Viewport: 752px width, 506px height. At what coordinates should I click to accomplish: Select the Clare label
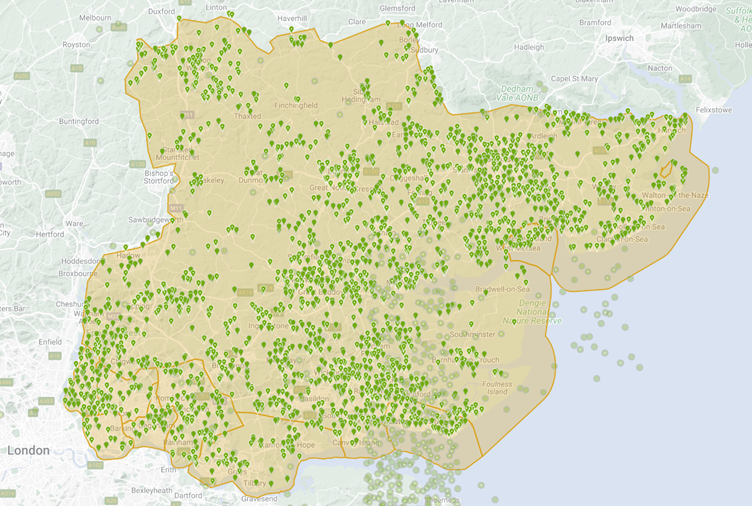pos(357,22)
